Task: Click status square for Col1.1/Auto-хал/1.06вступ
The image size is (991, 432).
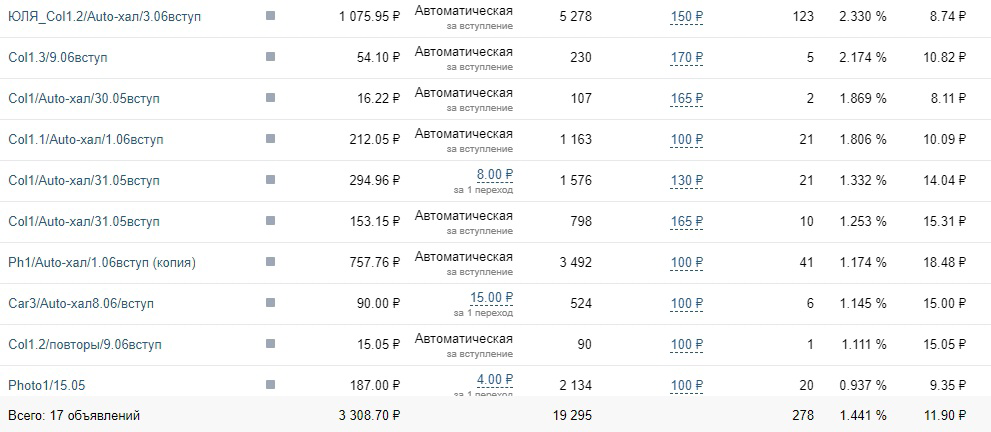Action: point(271,139)
